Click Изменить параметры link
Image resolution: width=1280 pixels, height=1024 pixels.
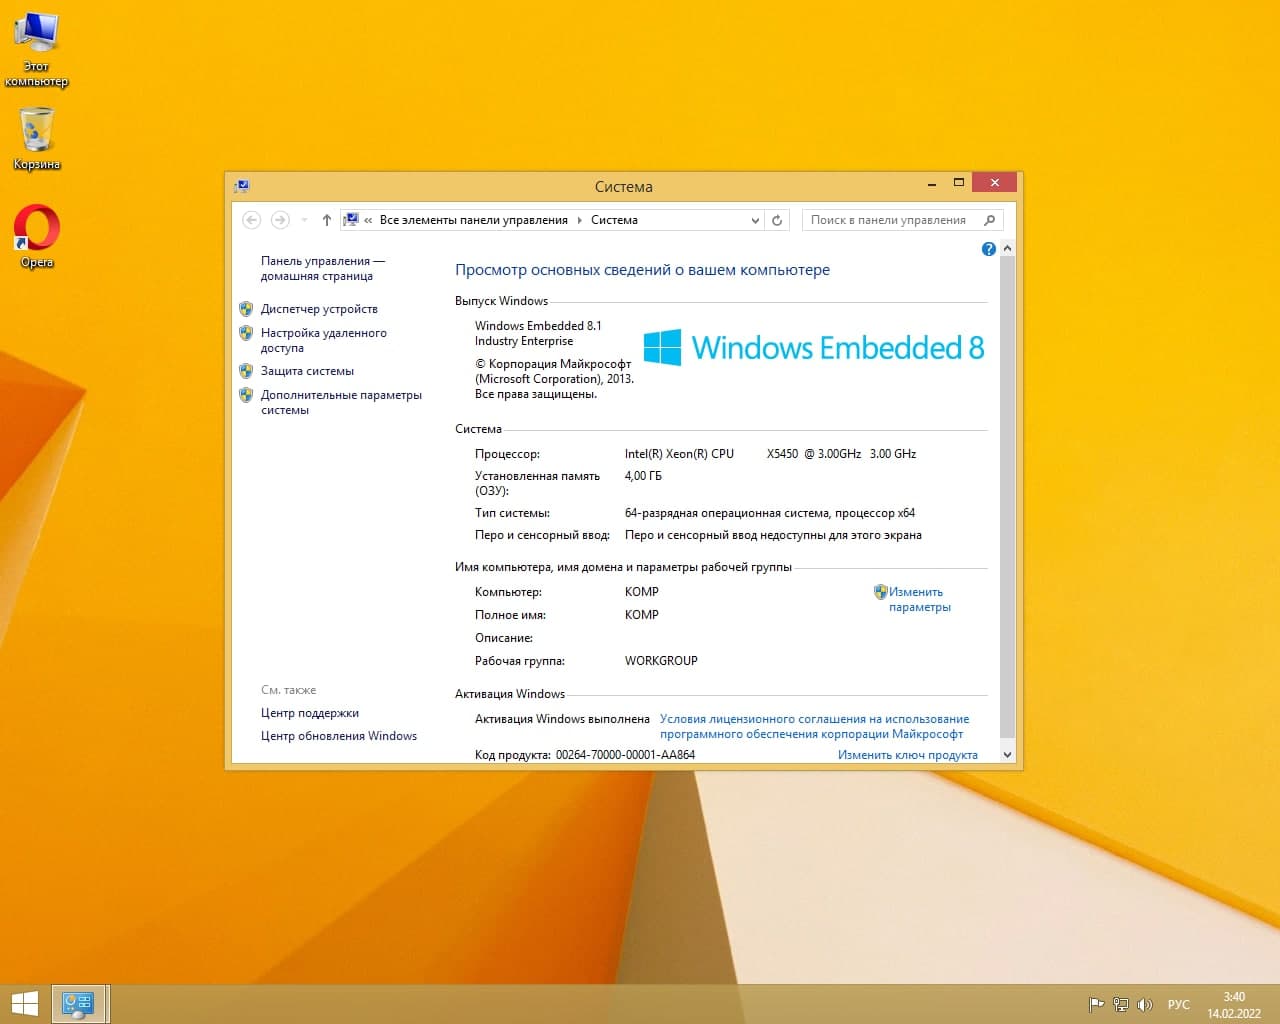point(920,599)
